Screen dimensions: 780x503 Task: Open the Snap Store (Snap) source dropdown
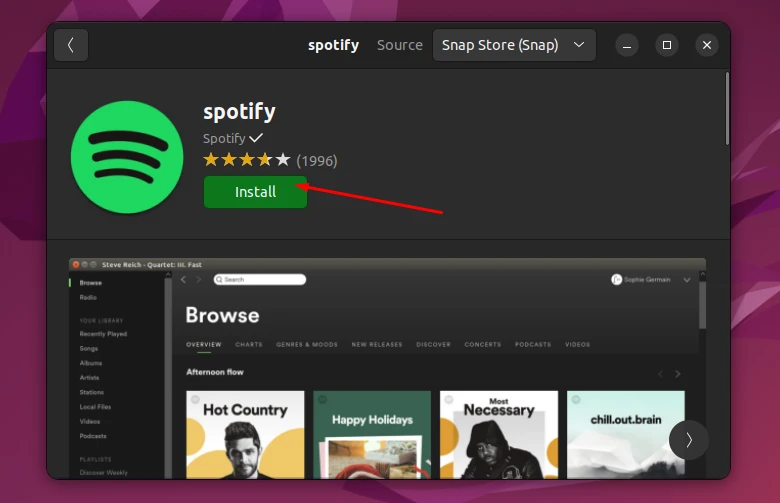click(x=514, y=45)
